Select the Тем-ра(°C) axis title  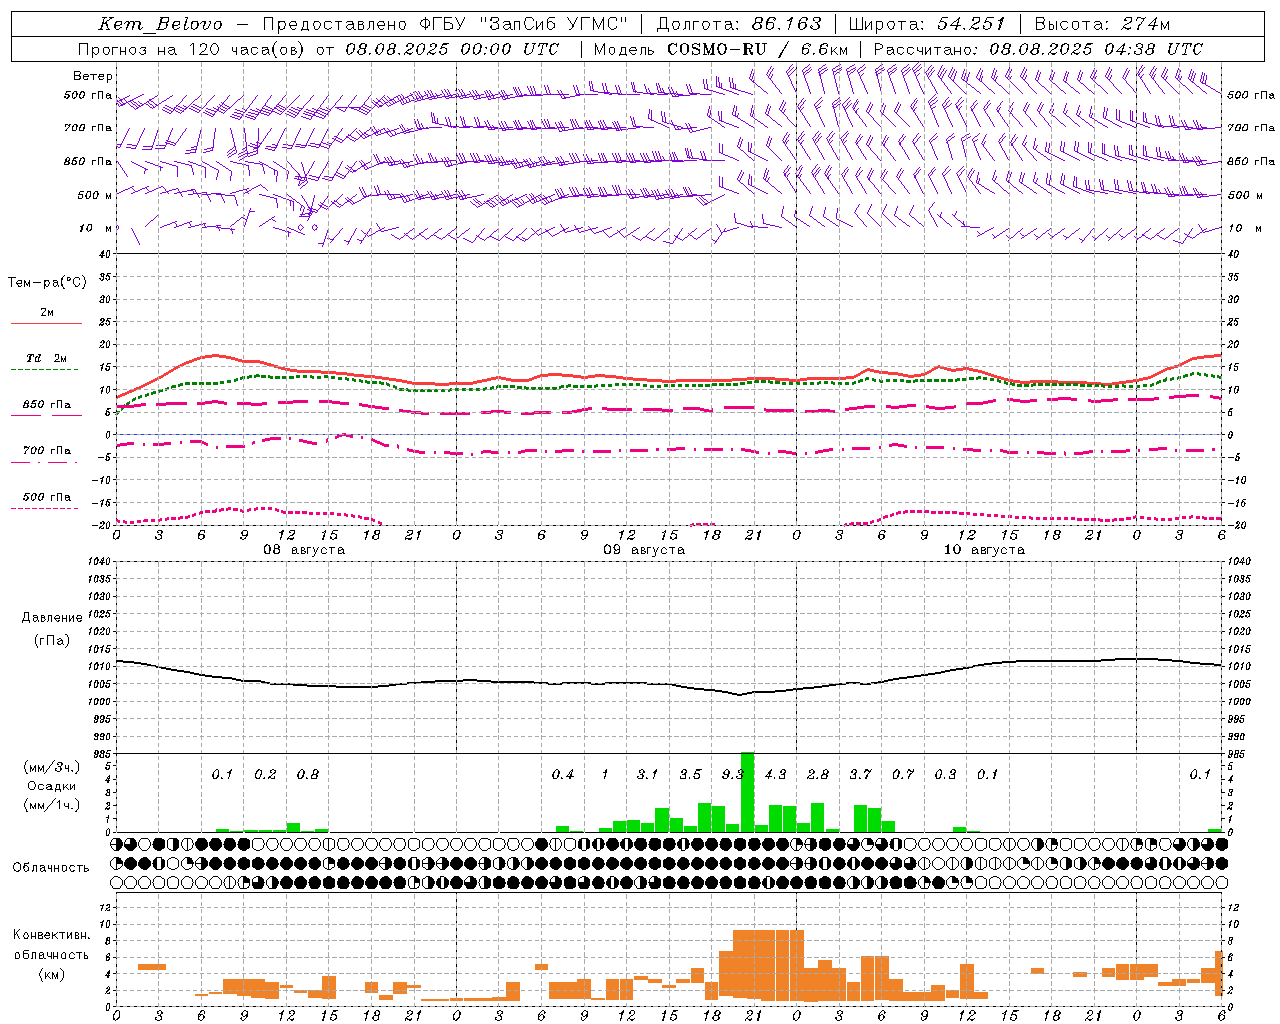tap(47, 283)
